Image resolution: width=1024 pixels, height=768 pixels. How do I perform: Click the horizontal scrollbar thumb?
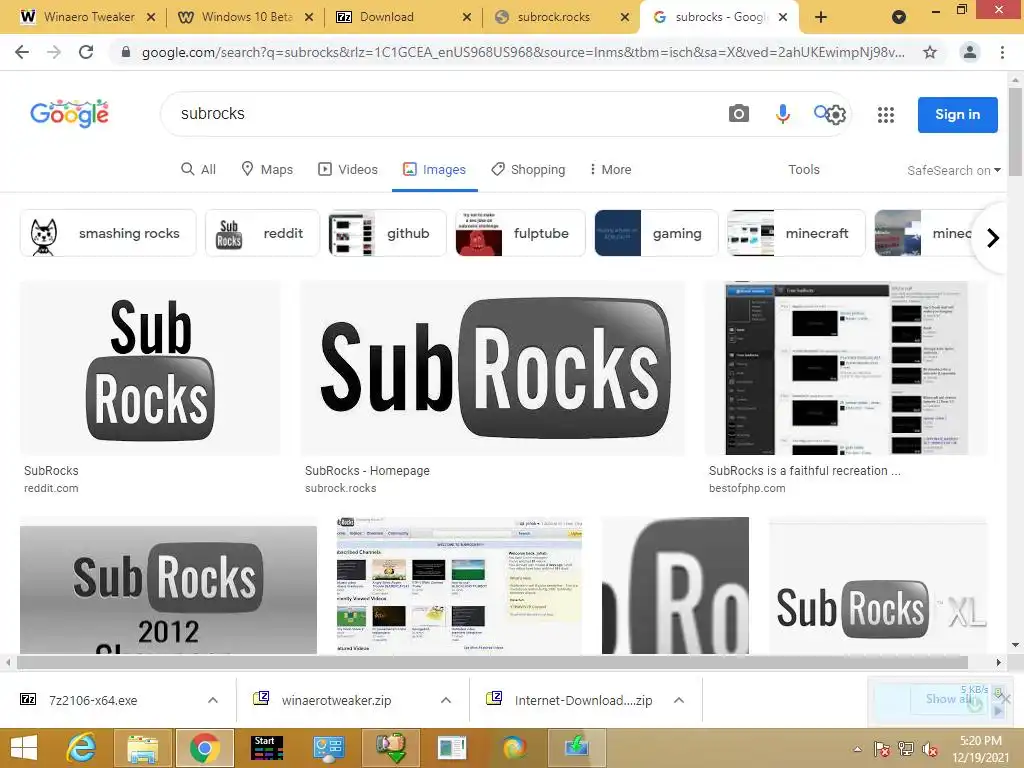(x=492, y=662)
